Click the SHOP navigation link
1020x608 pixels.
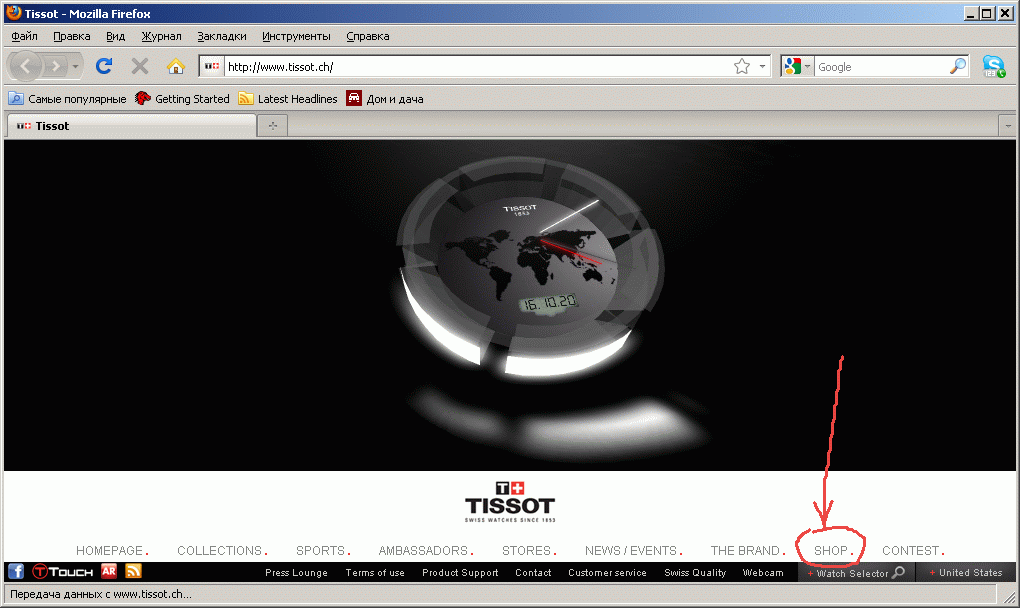(x=831, y=551)
